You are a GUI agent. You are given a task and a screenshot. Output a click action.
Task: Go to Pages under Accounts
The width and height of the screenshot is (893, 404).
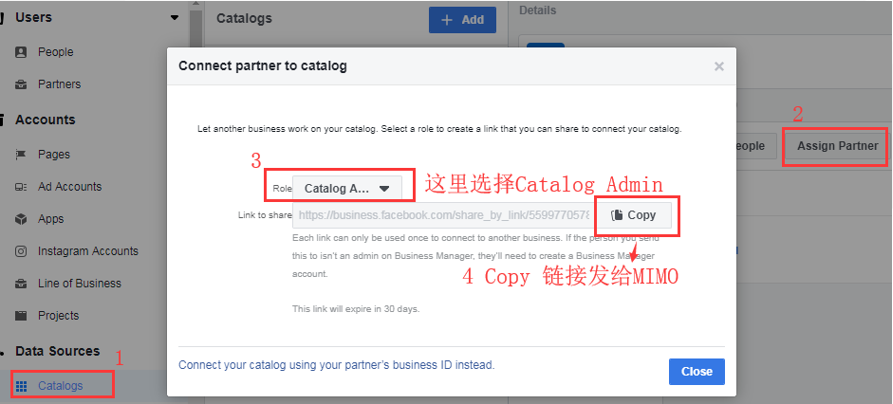pos(54,154)
